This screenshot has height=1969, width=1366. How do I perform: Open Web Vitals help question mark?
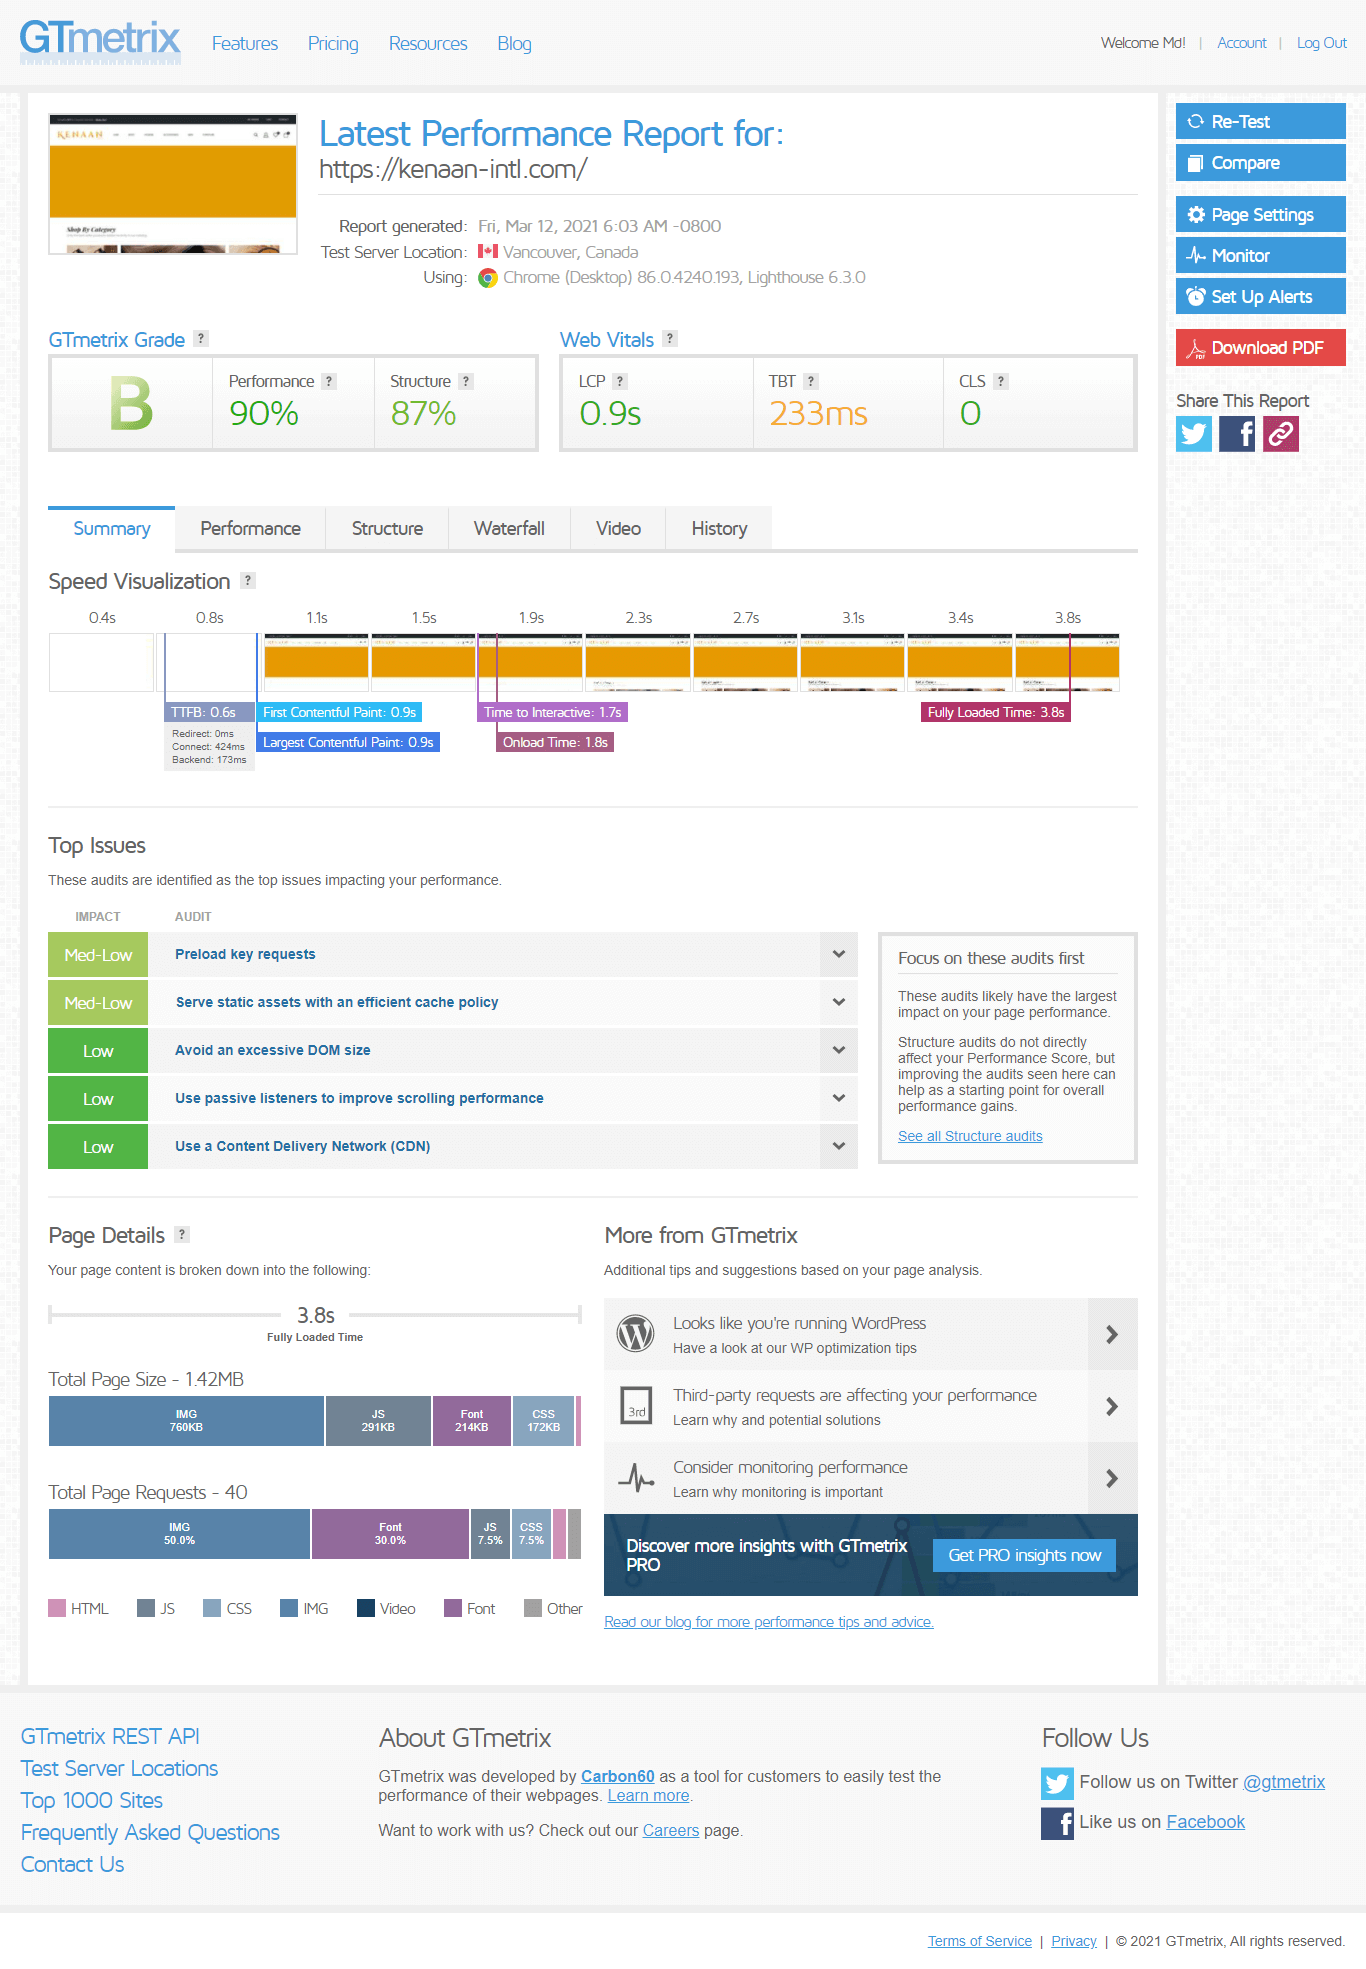[670, 339]
